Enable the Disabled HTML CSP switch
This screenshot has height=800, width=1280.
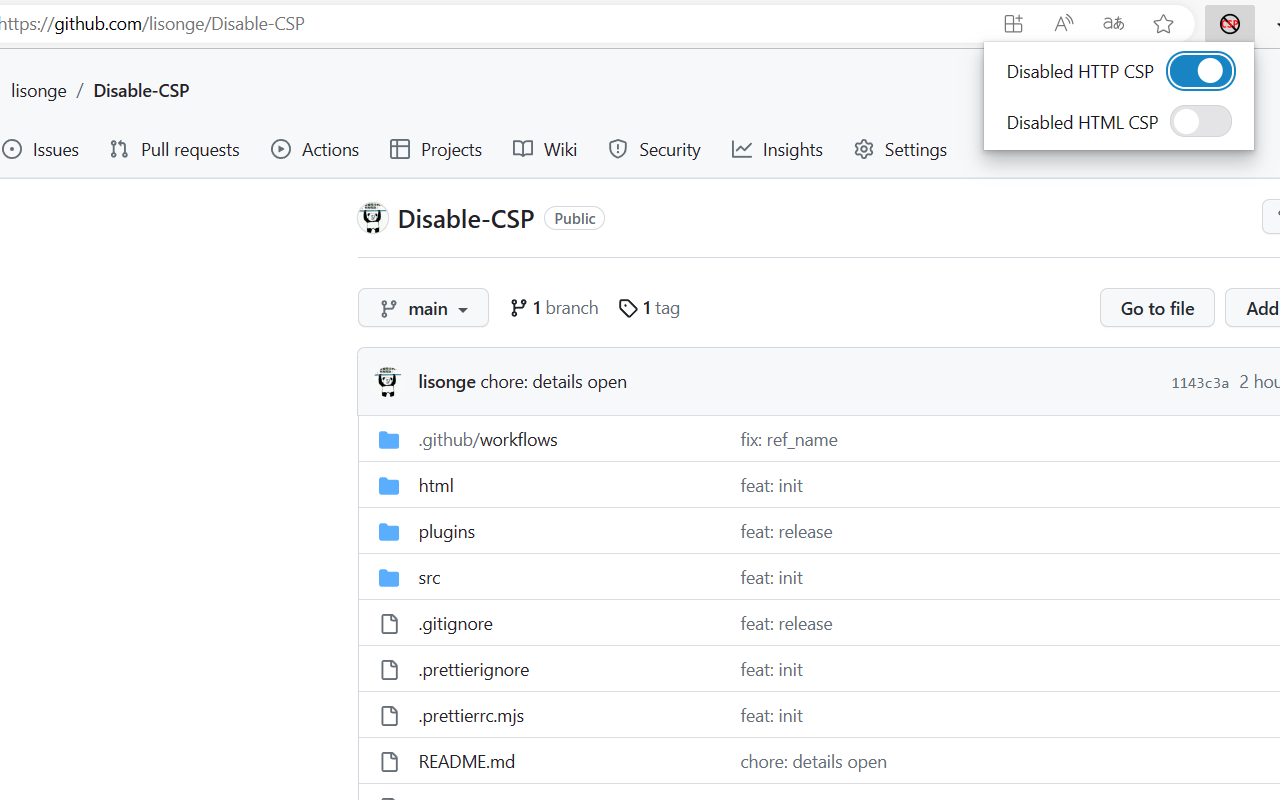pyautogui.click(x=1201, y=121)
